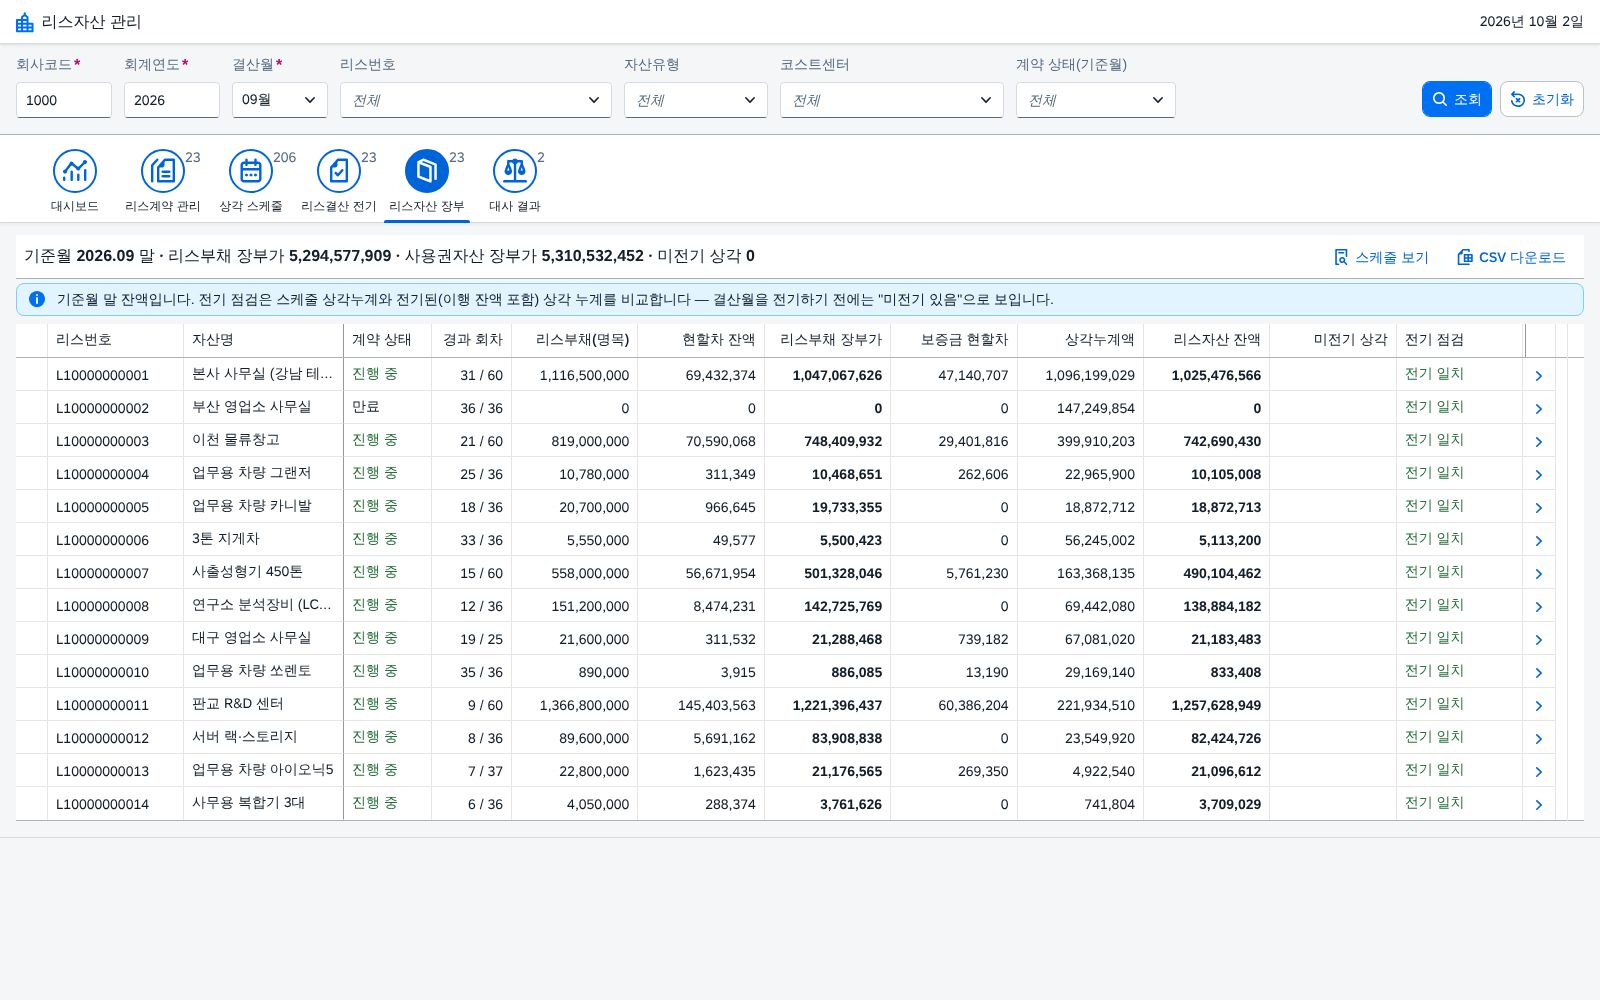1600x1000 pixels.
Task: Click 전기 일치 in row L10000000009
Action: click(1434, 638)
